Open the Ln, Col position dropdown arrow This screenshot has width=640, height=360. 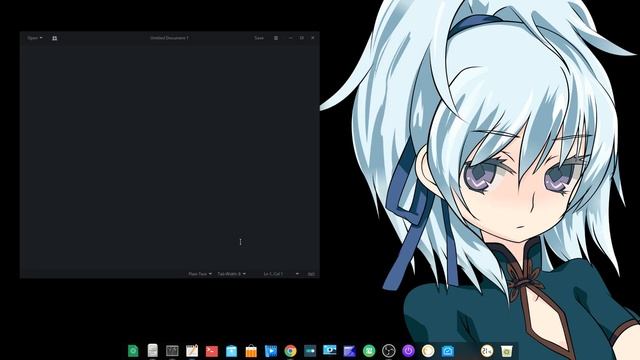click(x=297, y=274)
